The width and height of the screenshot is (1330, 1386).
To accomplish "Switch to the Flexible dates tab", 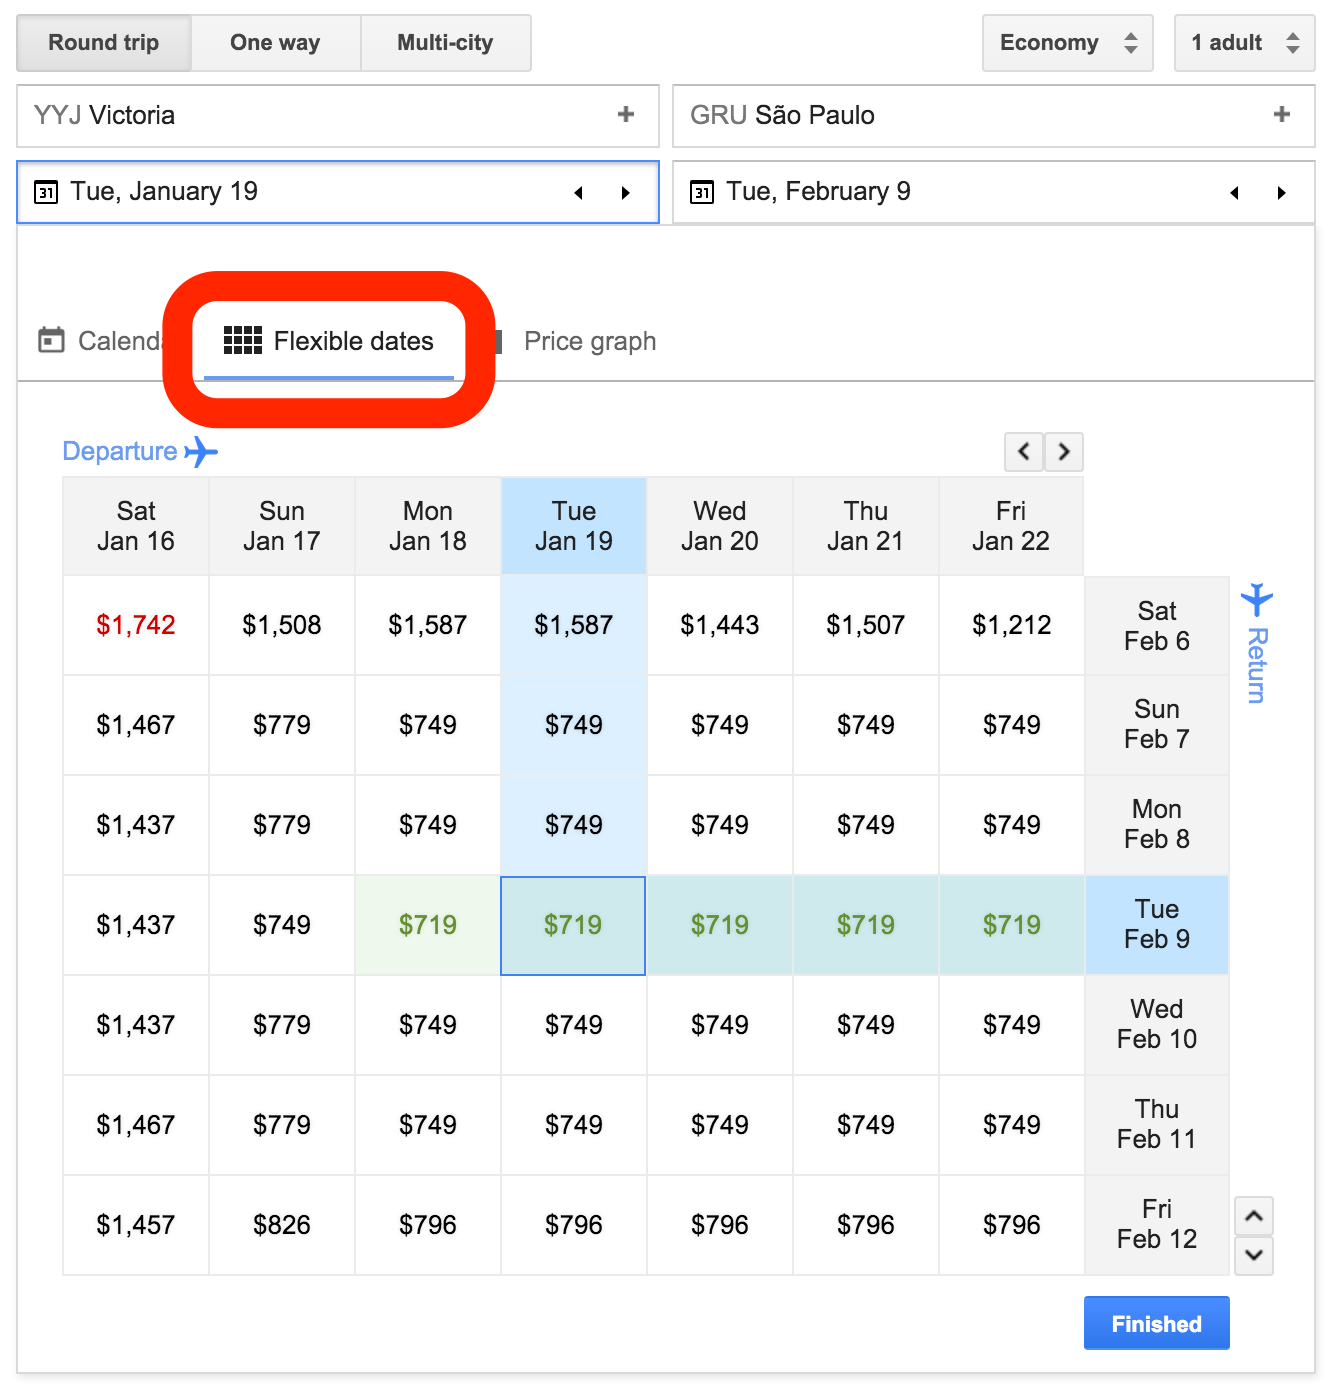I will (329, 342).
